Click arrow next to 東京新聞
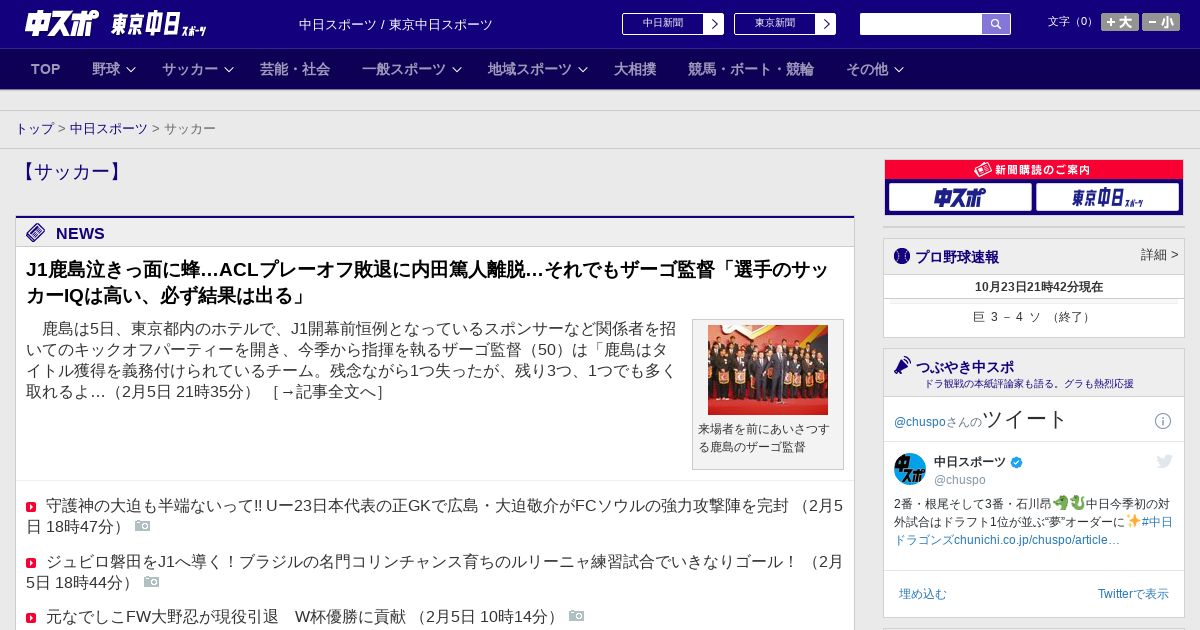The height and width of the screenshot is (630, 1200). click(826, 24)
